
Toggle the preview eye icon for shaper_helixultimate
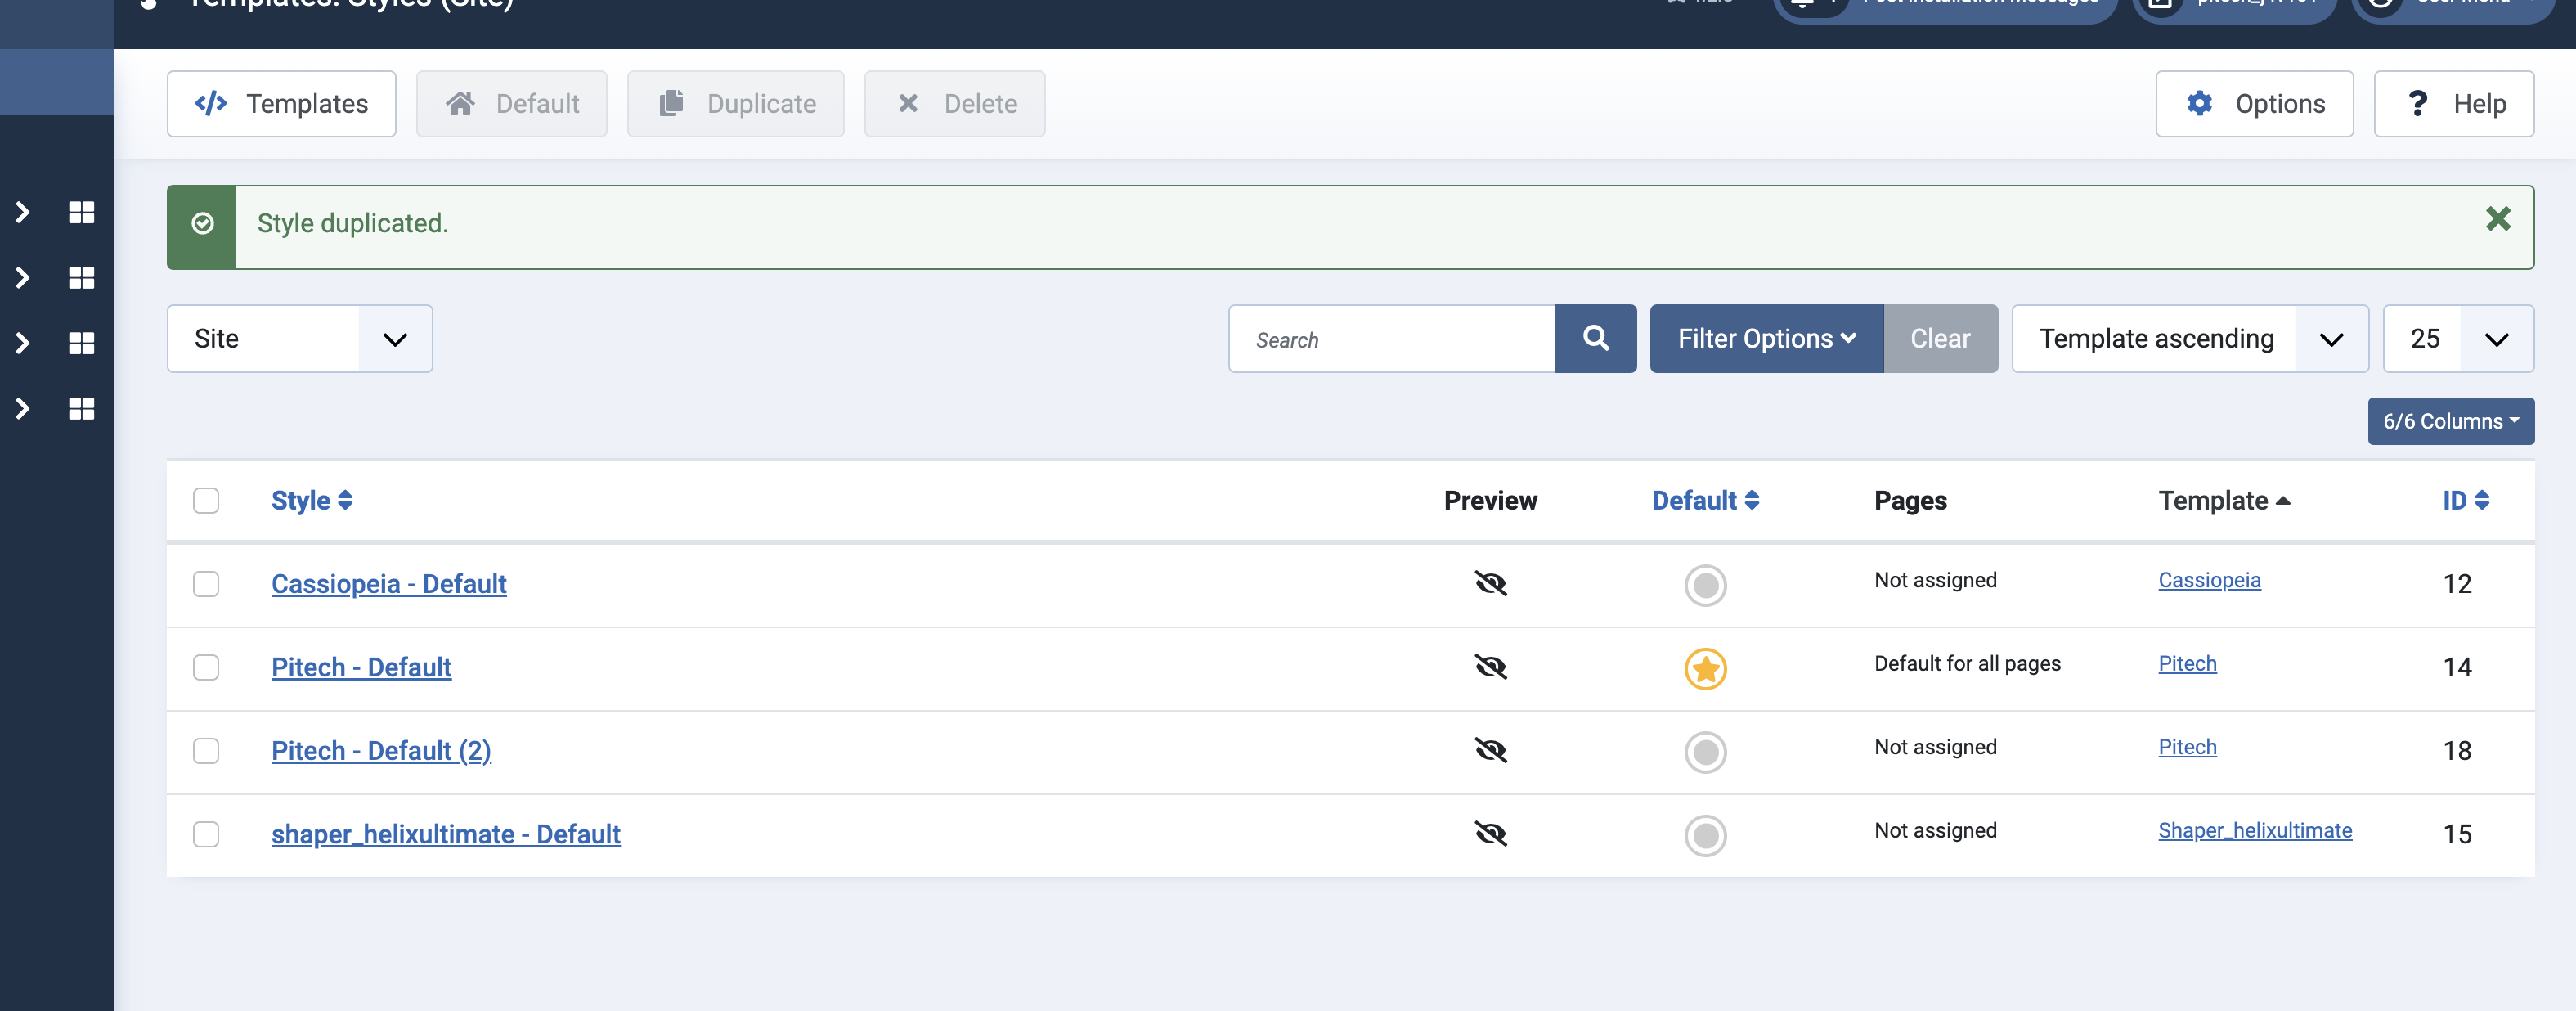1490,834
